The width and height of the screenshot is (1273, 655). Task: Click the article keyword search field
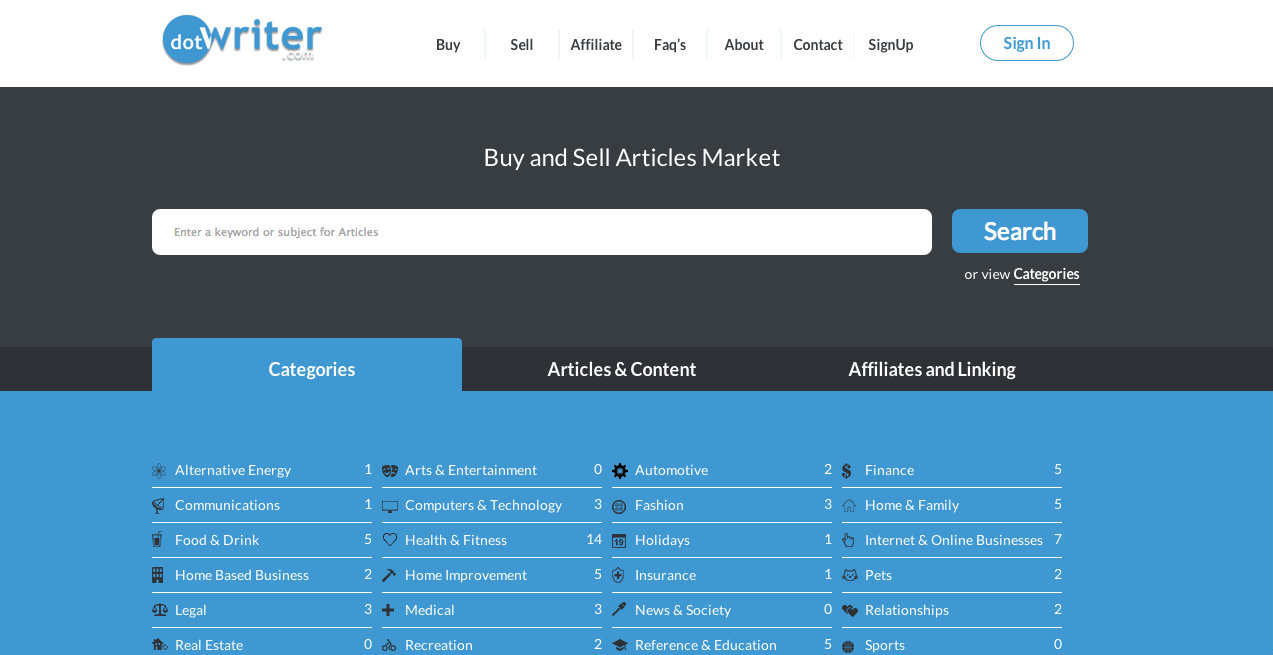(x=541, y=231)
